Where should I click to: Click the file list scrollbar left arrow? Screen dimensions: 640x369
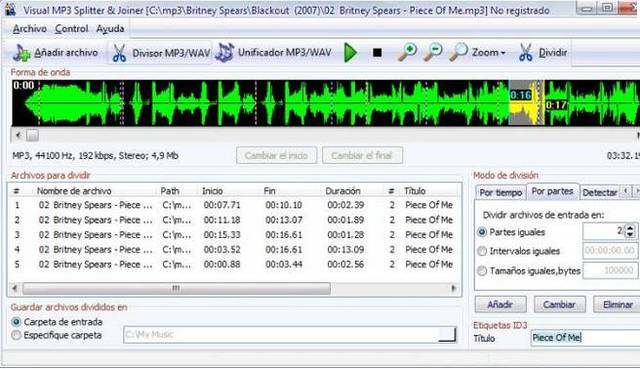(15, 289)
